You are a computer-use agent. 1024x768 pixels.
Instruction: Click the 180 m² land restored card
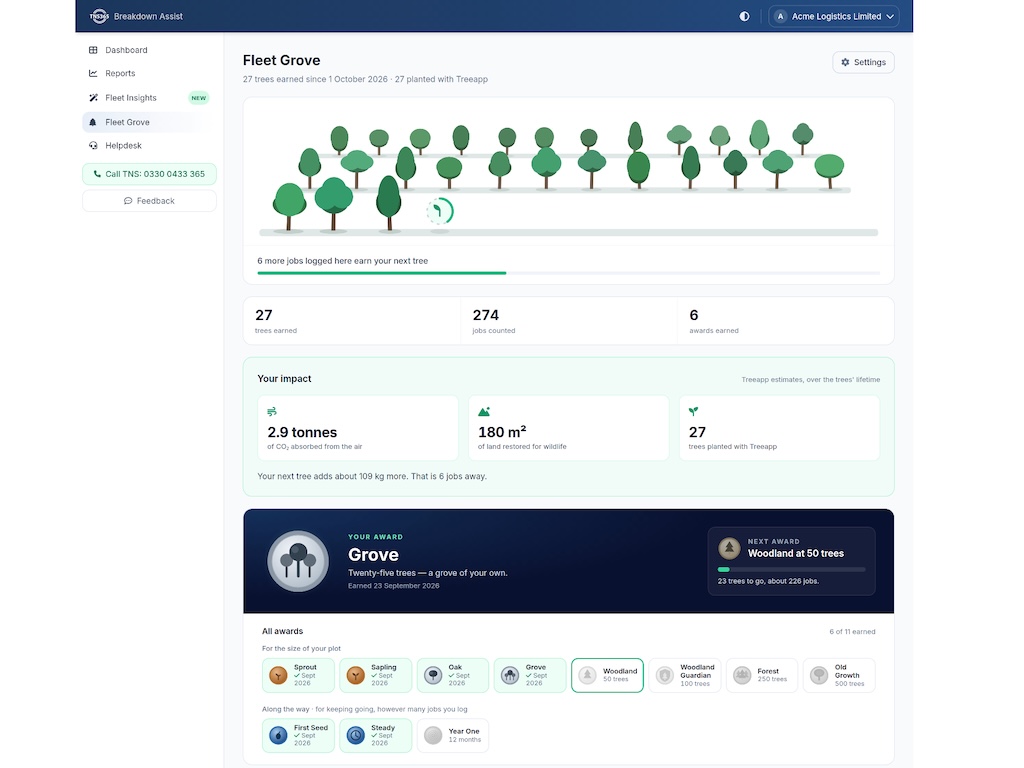pos(569,428)
